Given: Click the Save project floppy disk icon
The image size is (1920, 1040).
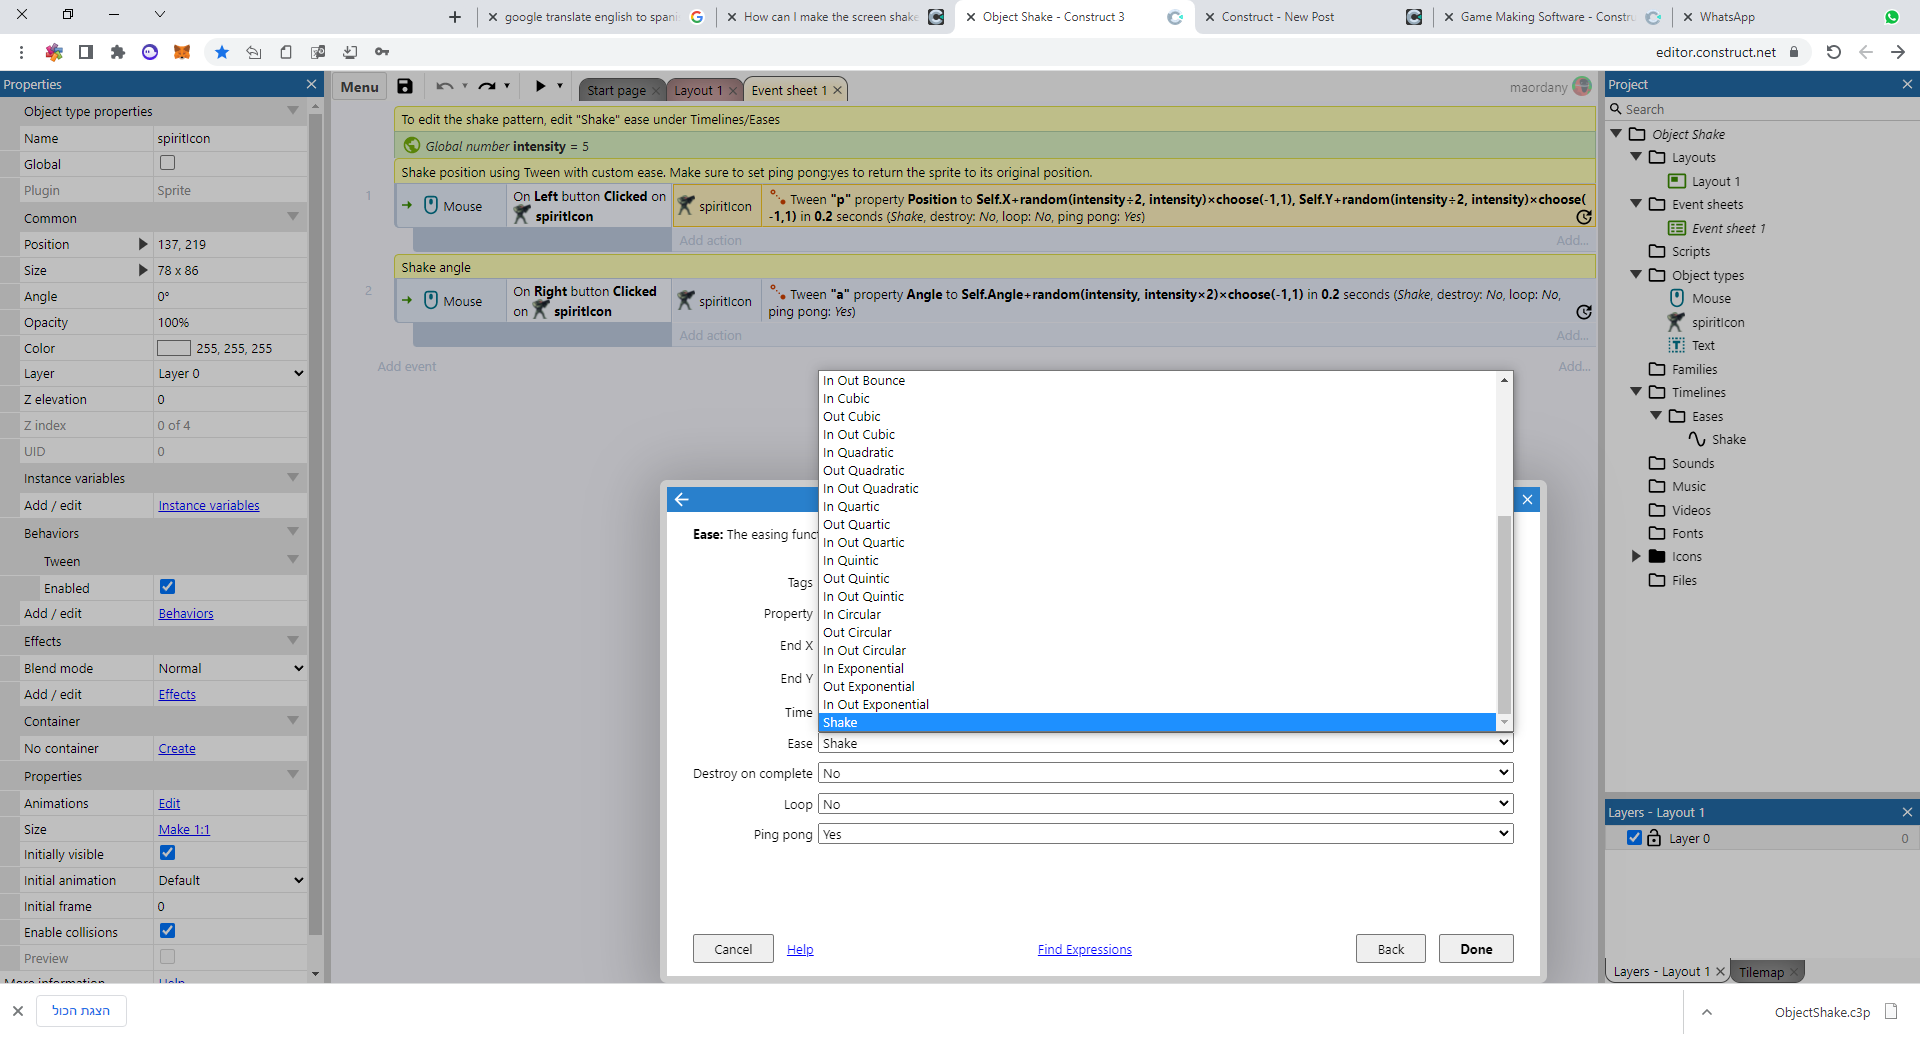Looking at the screenshot, I should pos(405,87).
